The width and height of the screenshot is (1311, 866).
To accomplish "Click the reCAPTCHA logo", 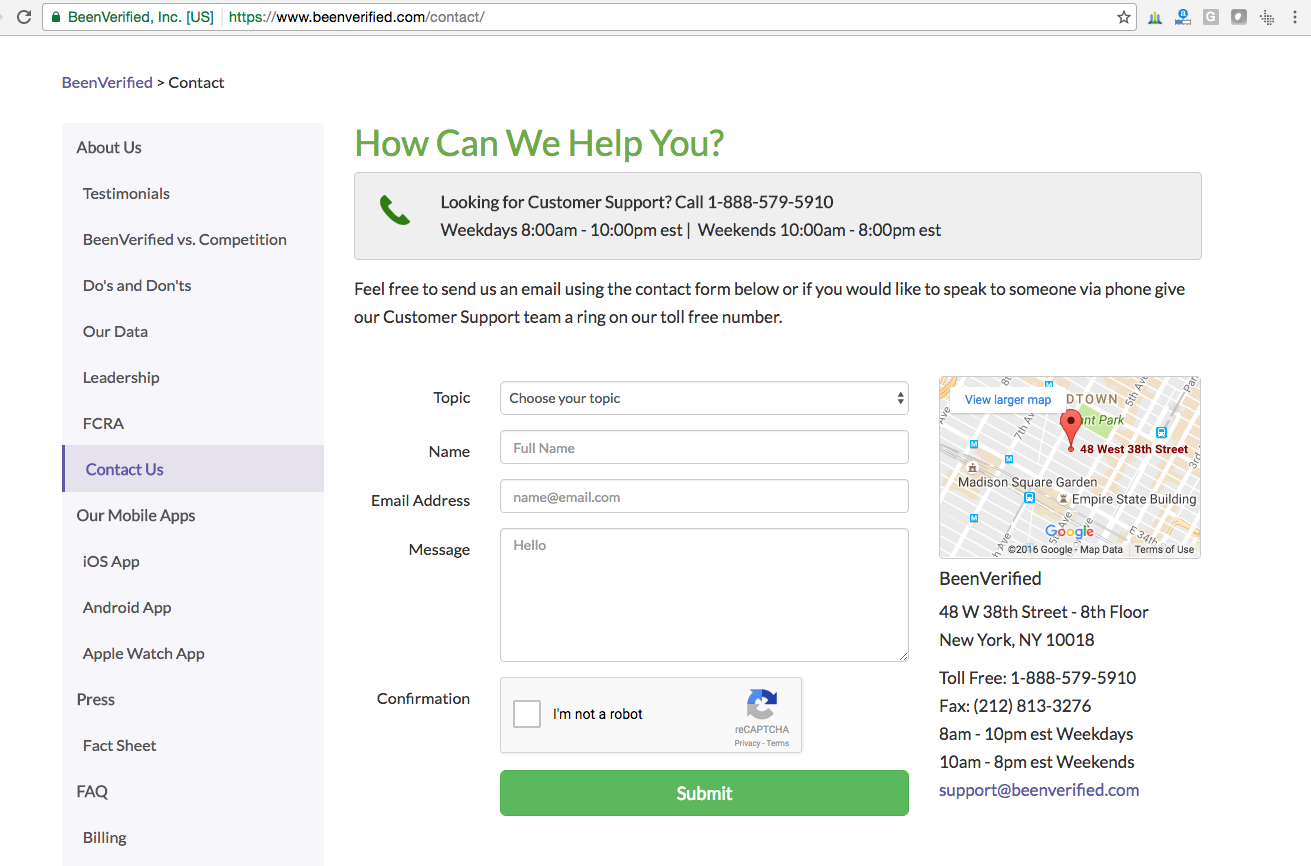I will click(762, 704).
